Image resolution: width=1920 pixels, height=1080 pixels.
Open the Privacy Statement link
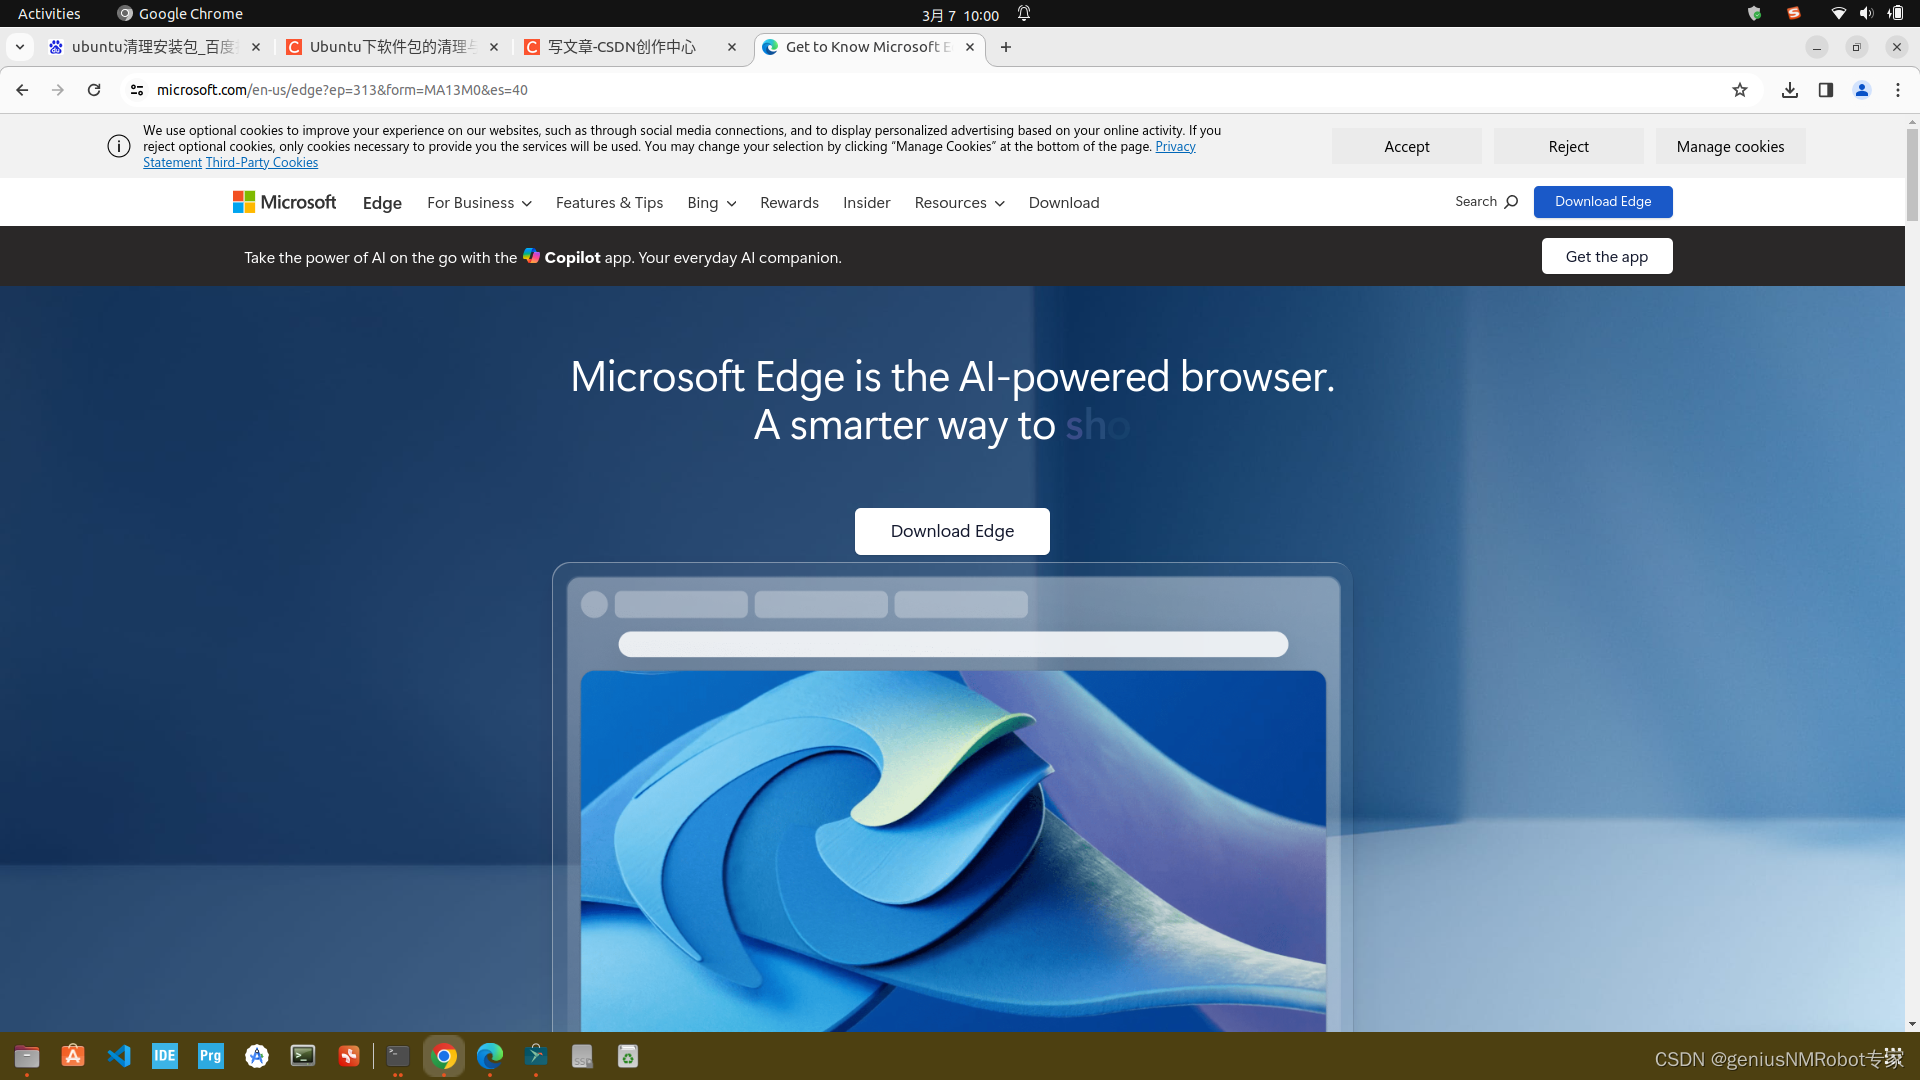pos(1174,145)
